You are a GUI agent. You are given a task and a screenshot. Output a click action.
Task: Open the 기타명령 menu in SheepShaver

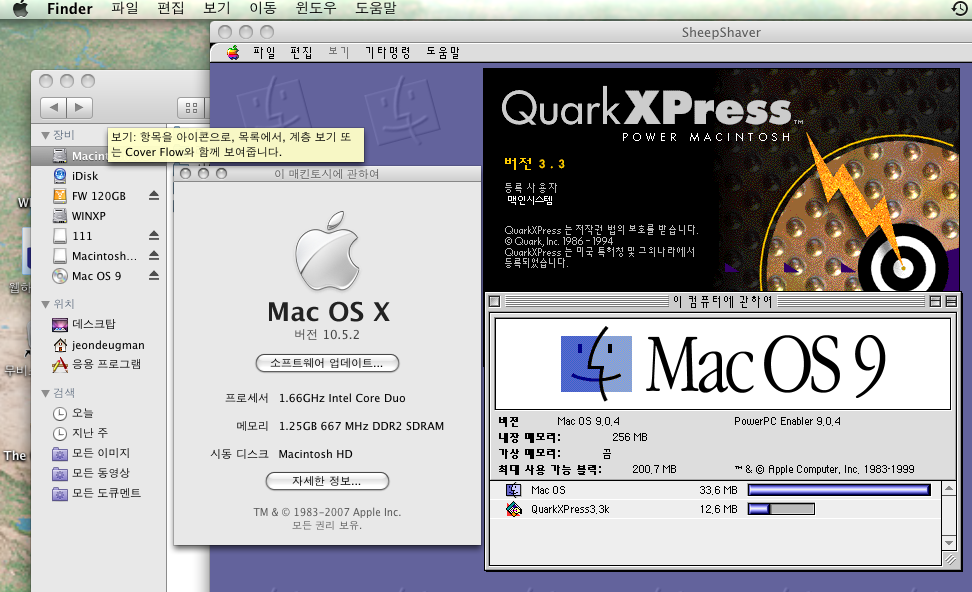point(387,52)
